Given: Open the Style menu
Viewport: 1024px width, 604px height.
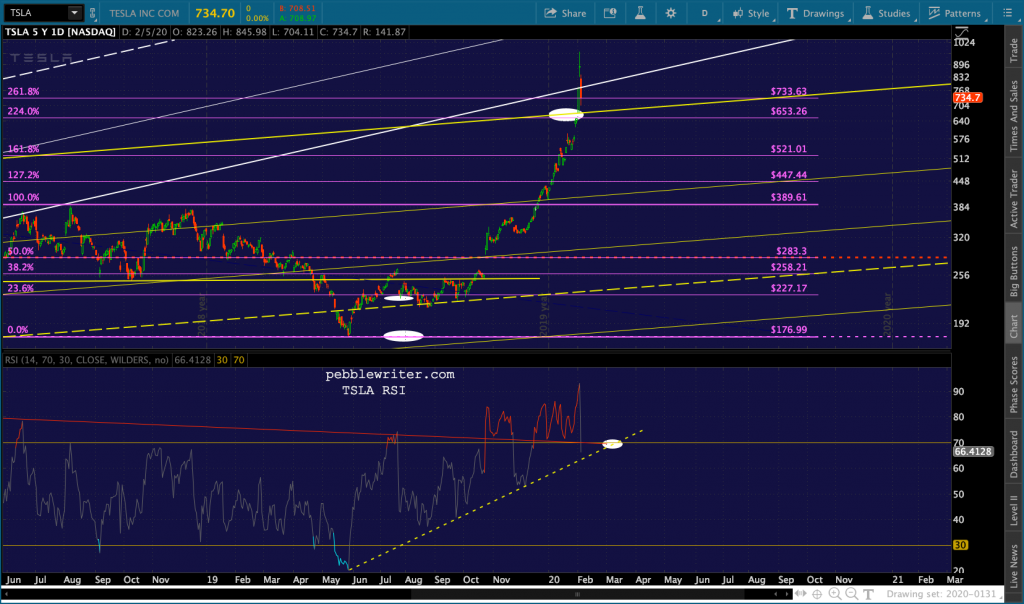Looking at the screenshot, I should tap(751, 13).
